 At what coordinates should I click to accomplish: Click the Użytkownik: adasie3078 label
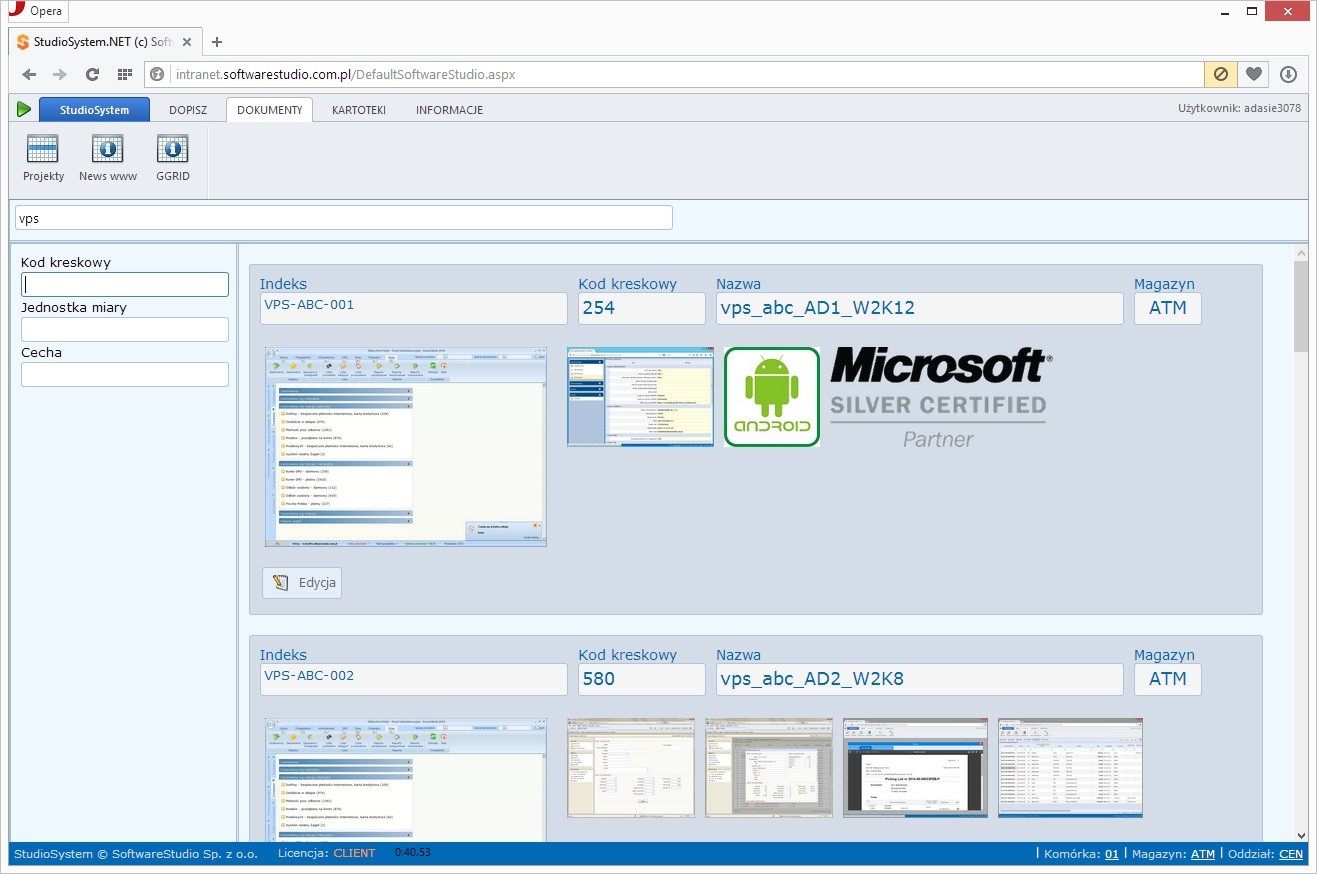tap(1239, 108)
